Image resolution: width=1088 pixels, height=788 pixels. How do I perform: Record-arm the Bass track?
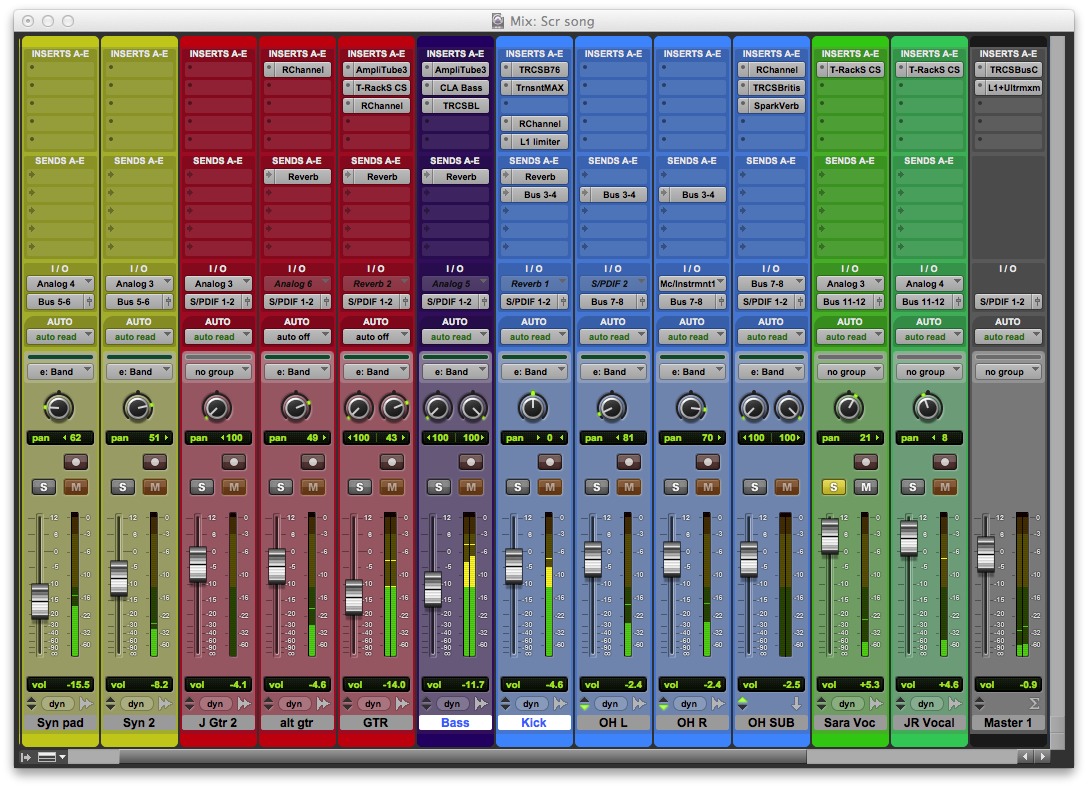click(x=471, y=462)
